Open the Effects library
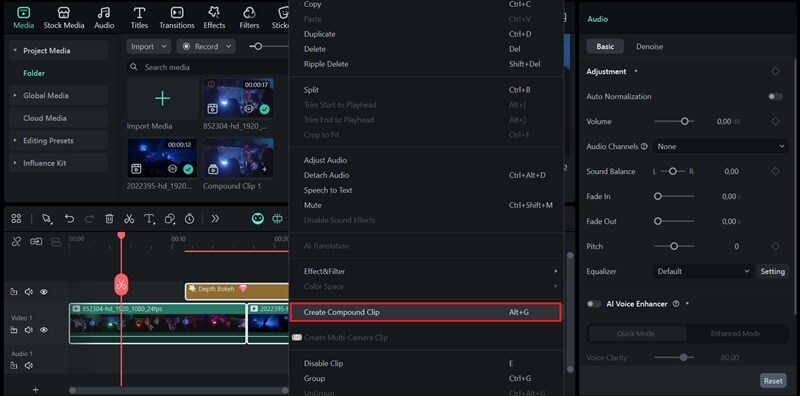Screen dimensions: 800x396 [x=214, y=18]
